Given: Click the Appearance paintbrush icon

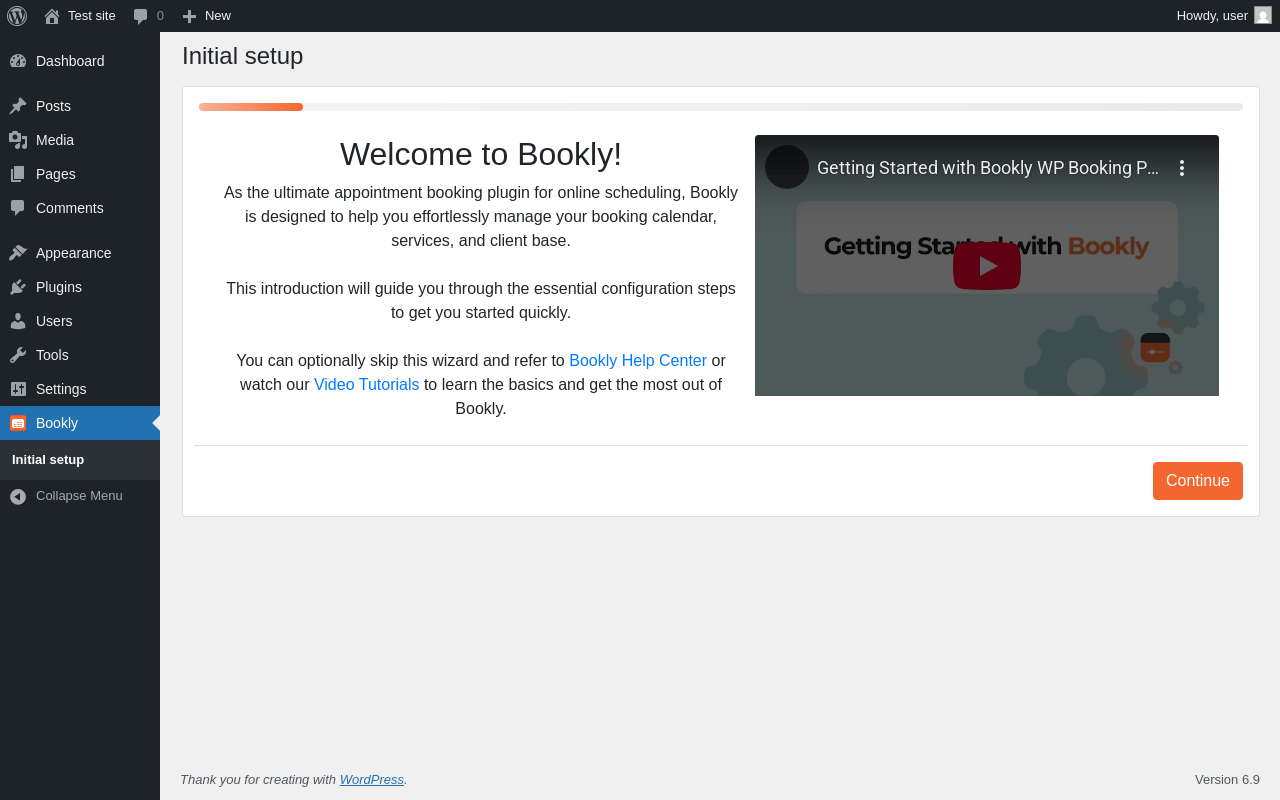Looking at the screenshot, I should 18,253.
